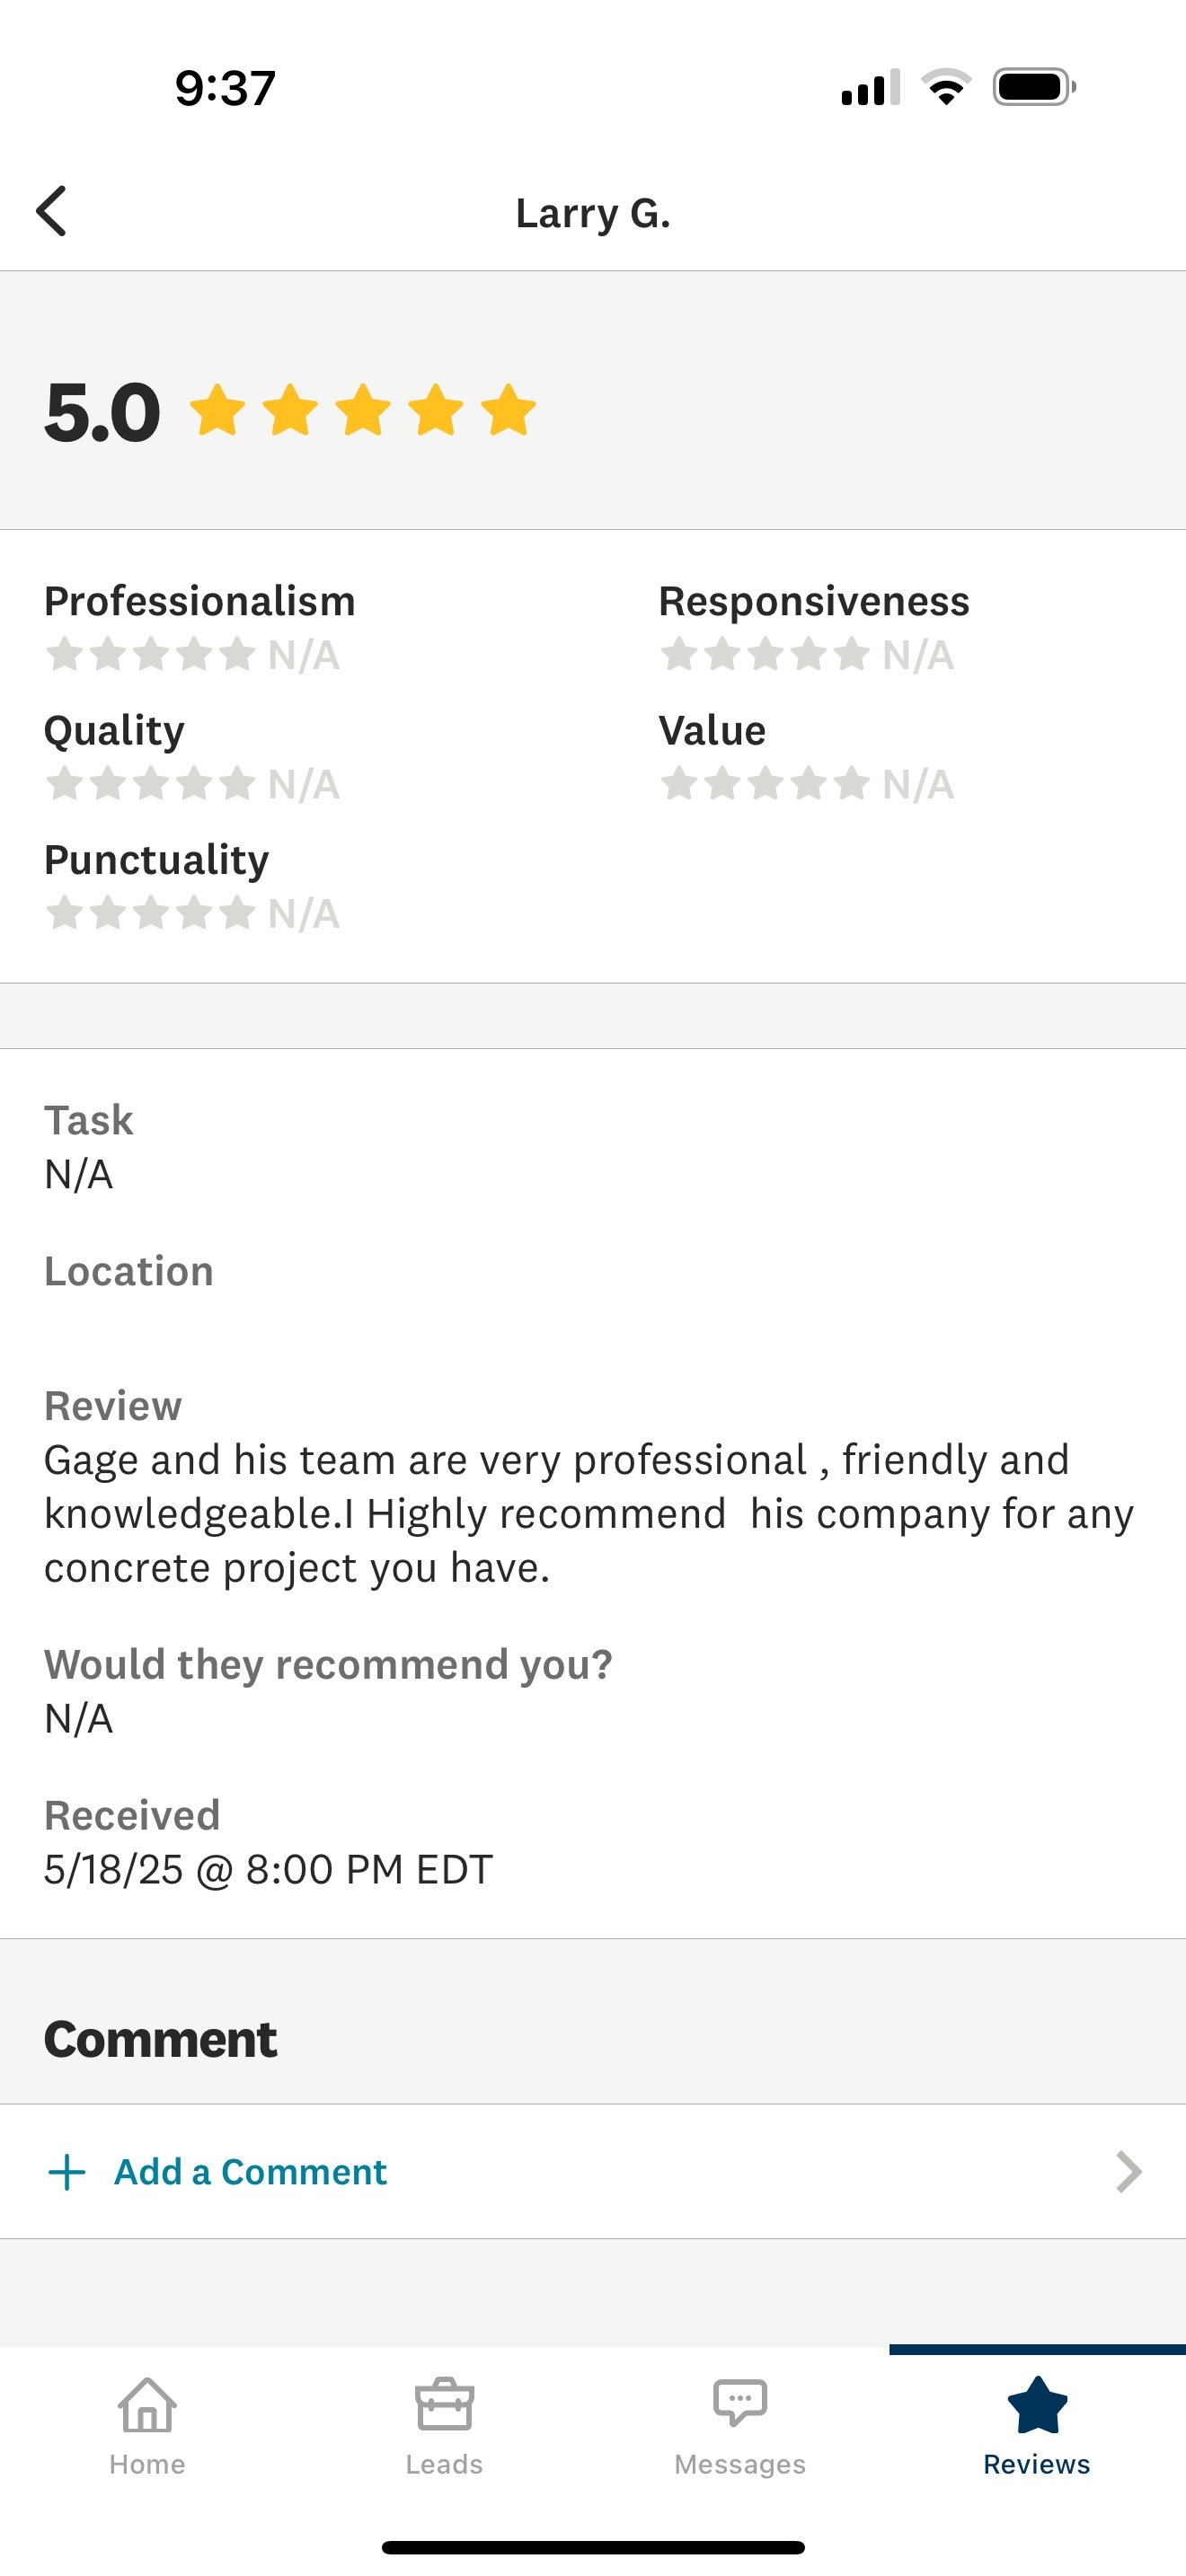Tap the plus icon beside Add a Comment
This screenshot has height=2576, width=1186.
coord(67,2172)
